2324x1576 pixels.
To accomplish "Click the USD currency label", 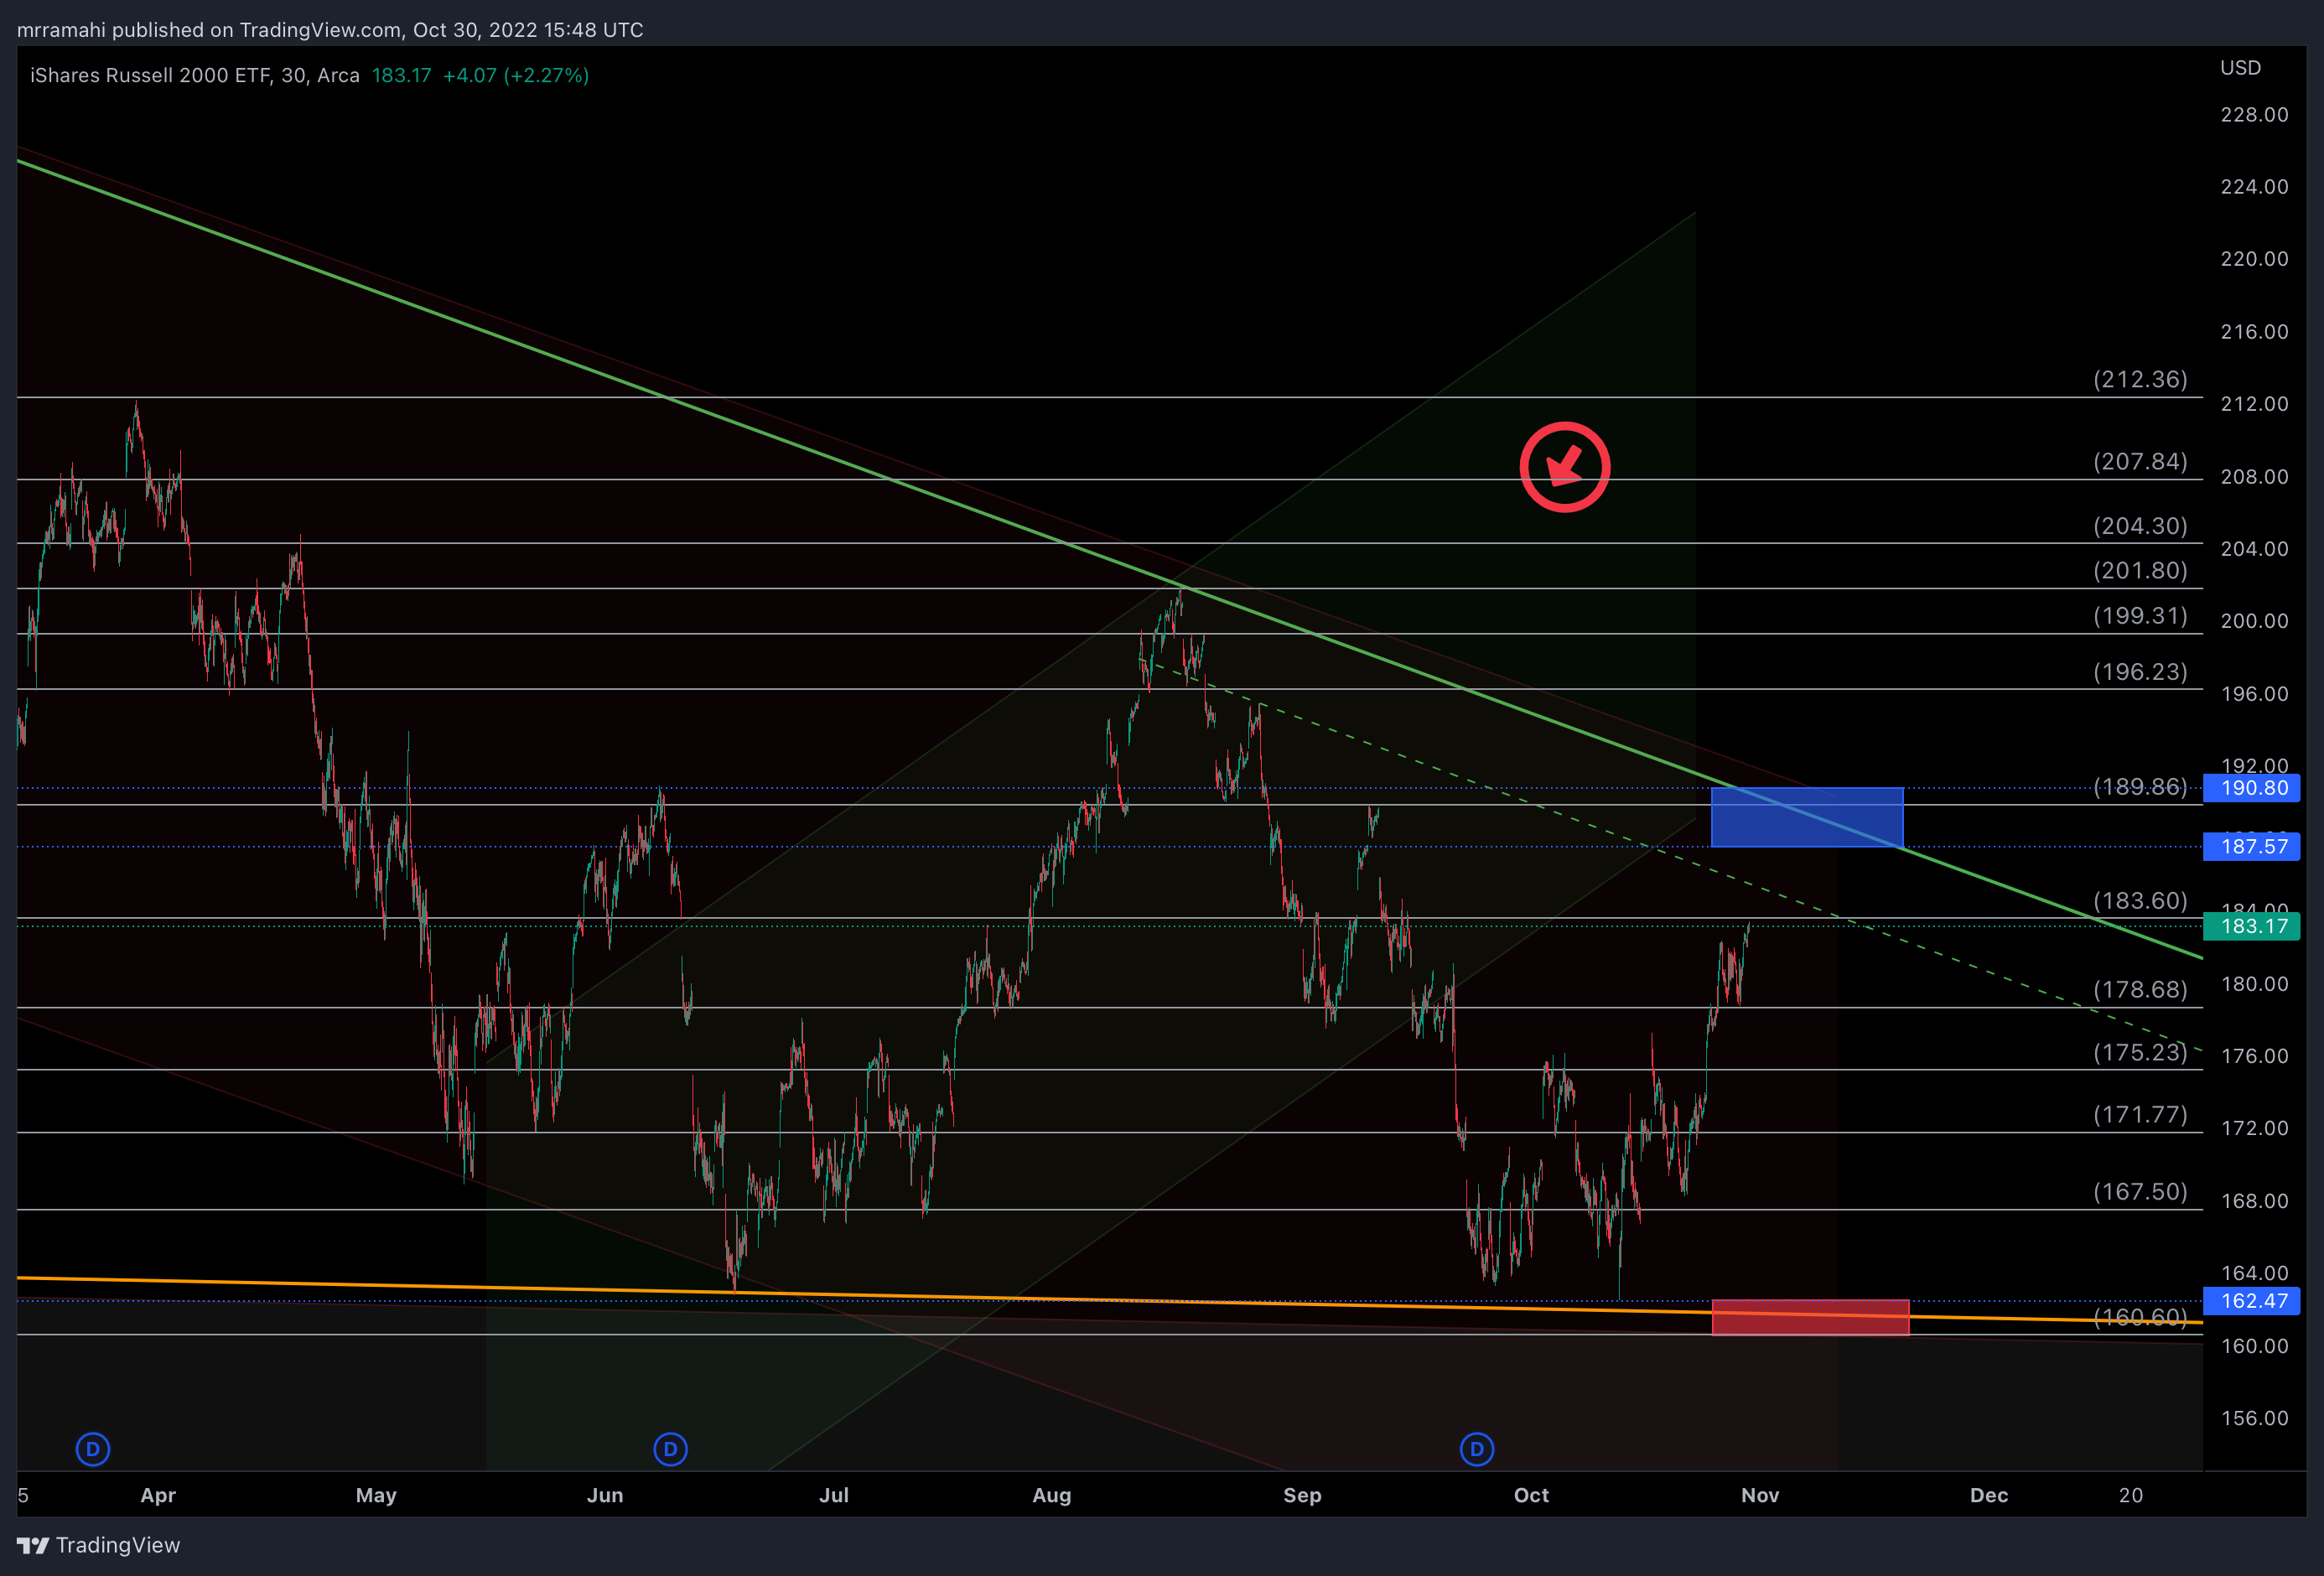I will (2240, 68).
